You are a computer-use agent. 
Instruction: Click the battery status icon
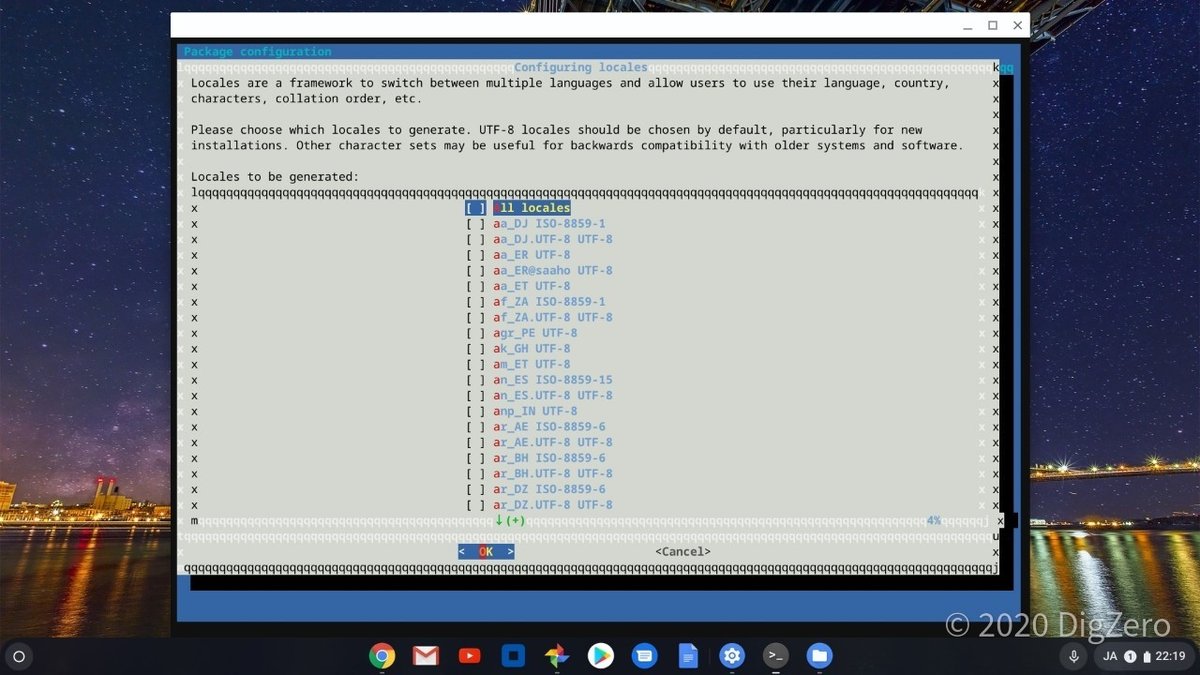tap(1146, 657)
